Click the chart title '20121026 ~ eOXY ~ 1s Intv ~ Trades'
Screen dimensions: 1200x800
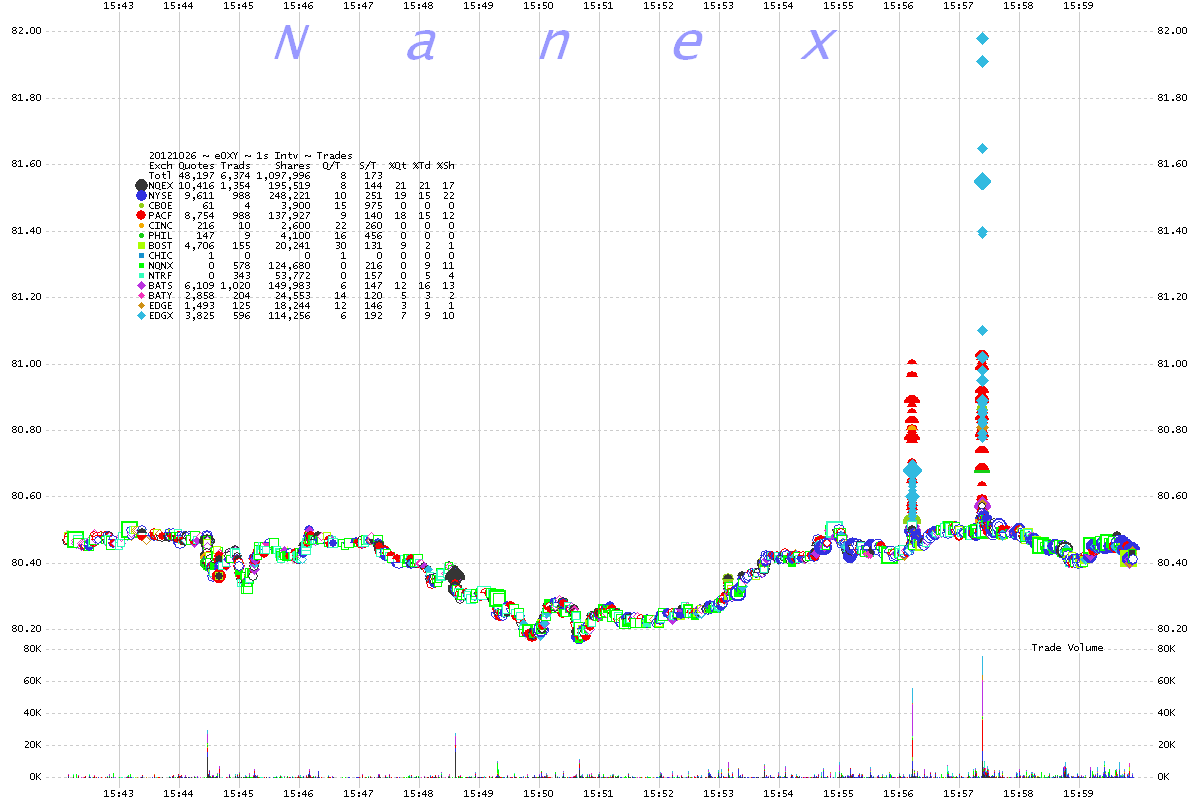250,156
